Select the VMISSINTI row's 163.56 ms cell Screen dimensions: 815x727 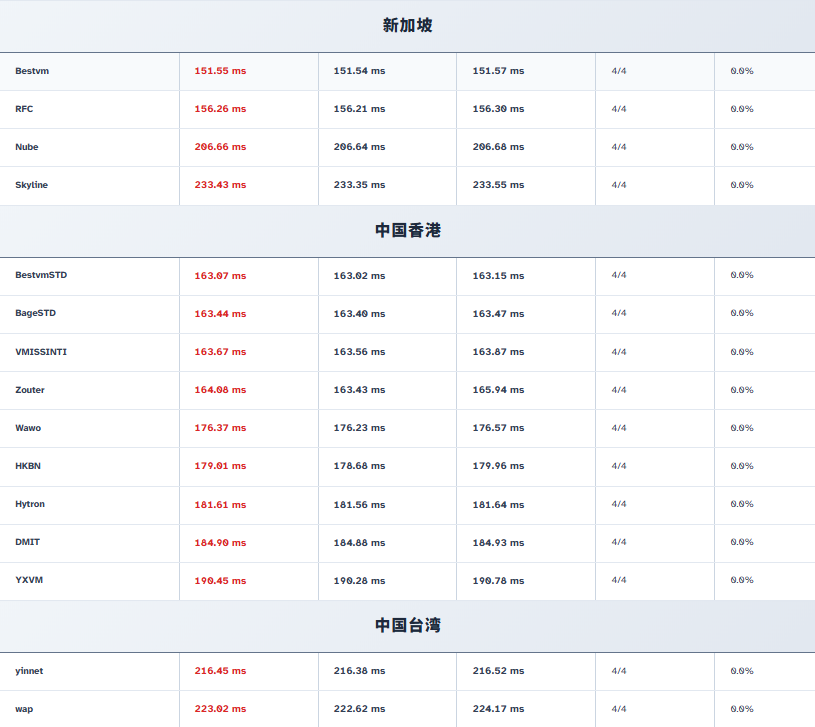pyautogui.click(x=359, y=352)
